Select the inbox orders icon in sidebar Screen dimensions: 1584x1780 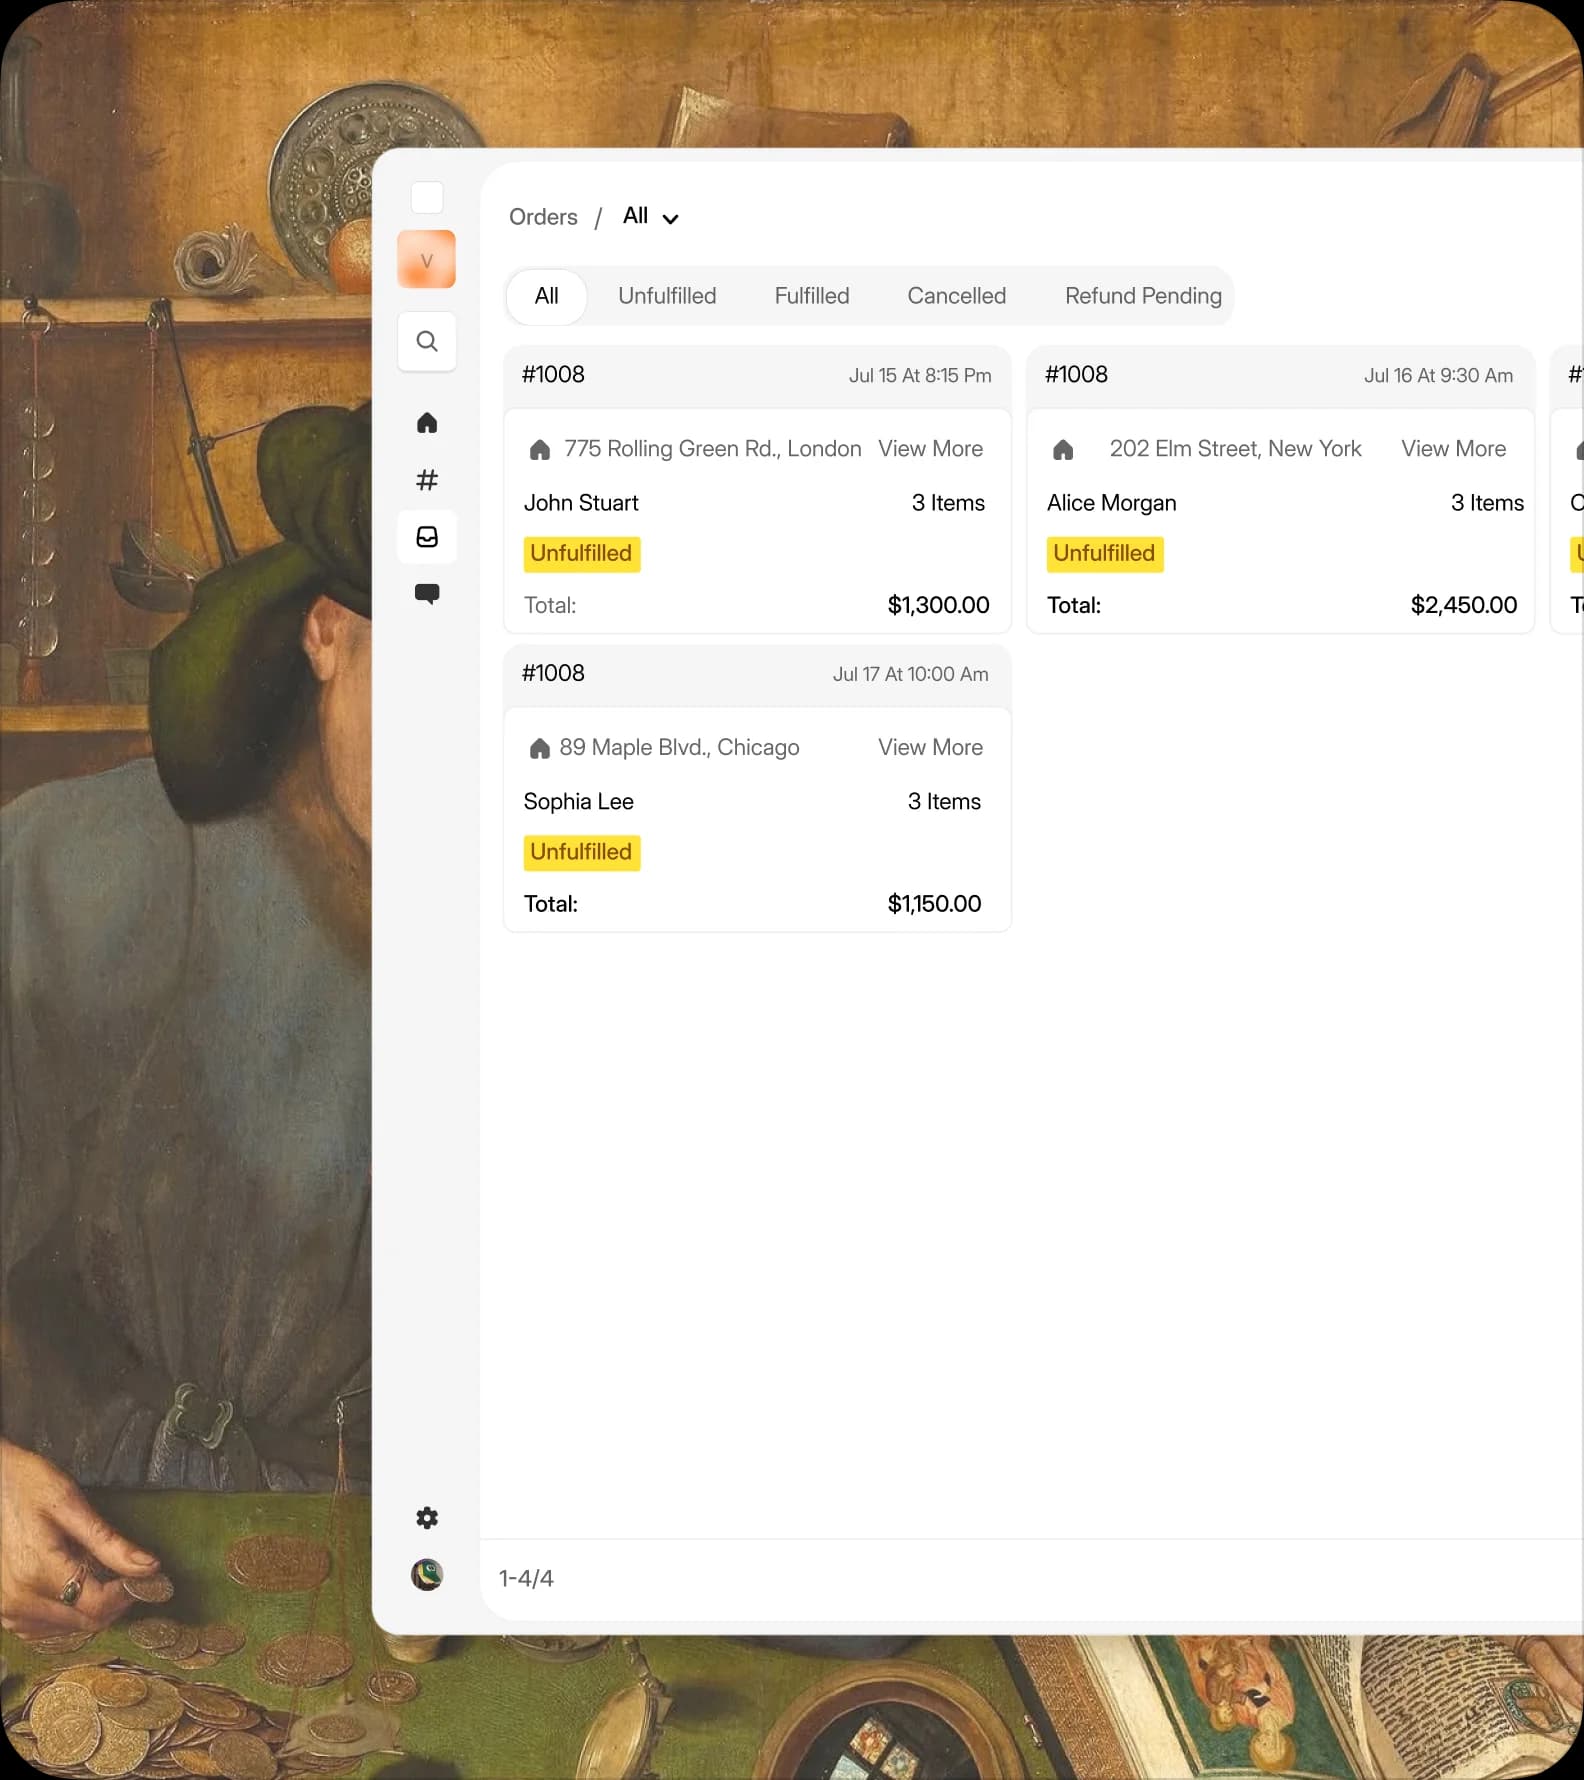(x=427, y=537)
